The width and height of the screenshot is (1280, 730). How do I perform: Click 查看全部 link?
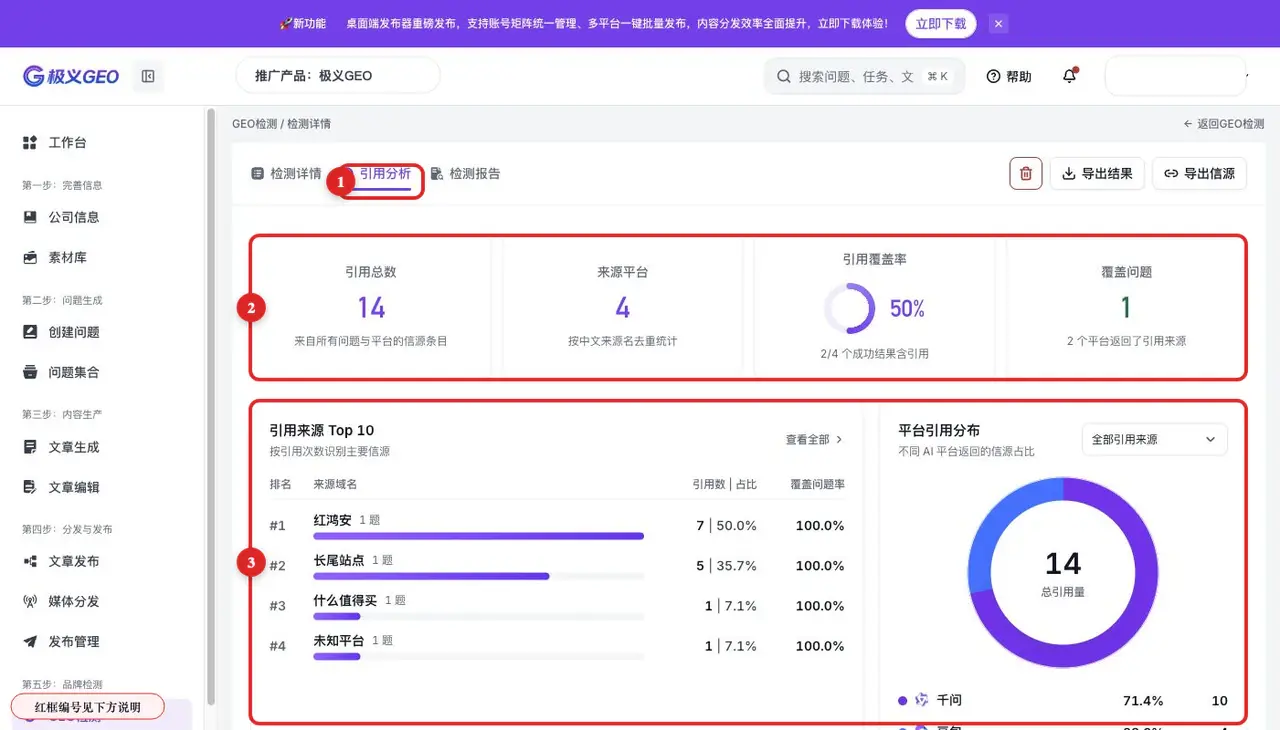(x=814, y=439)
